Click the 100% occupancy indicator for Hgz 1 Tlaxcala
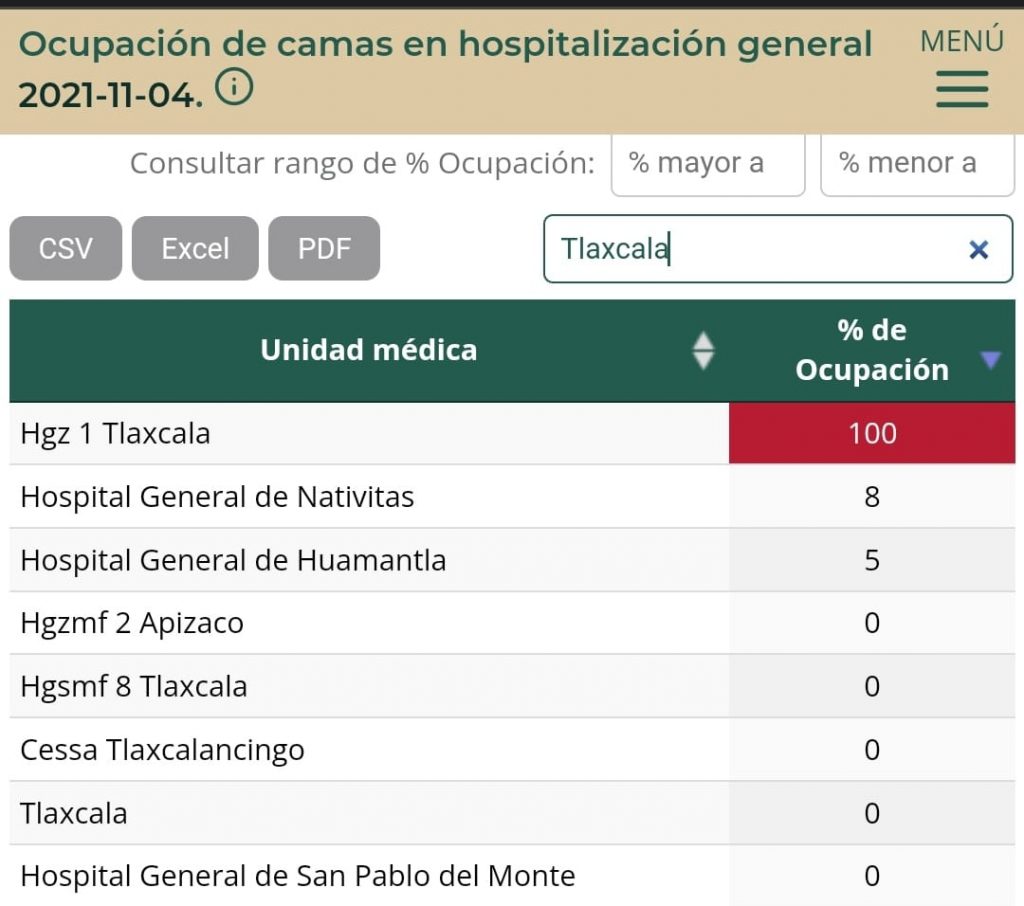This screenshot has width=1024, height=906. pyautogui.click(x=871, y=433)
